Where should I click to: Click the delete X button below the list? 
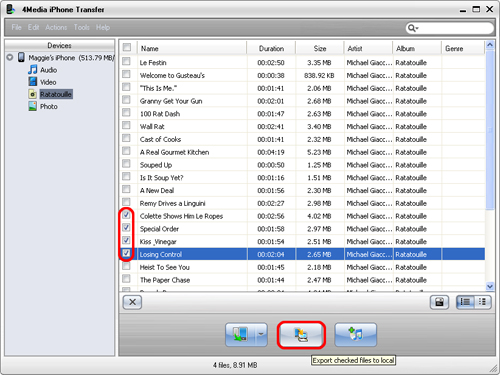coord(132,302)
